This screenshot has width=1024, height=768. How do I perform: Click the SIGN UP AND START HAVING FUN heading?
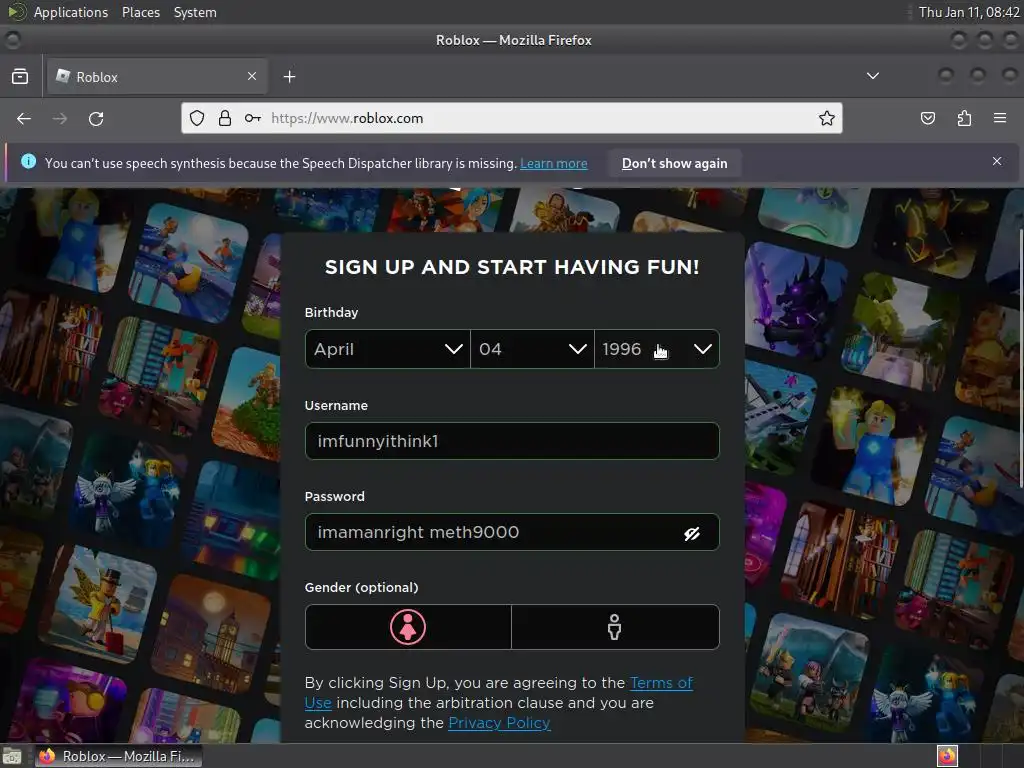512,267
